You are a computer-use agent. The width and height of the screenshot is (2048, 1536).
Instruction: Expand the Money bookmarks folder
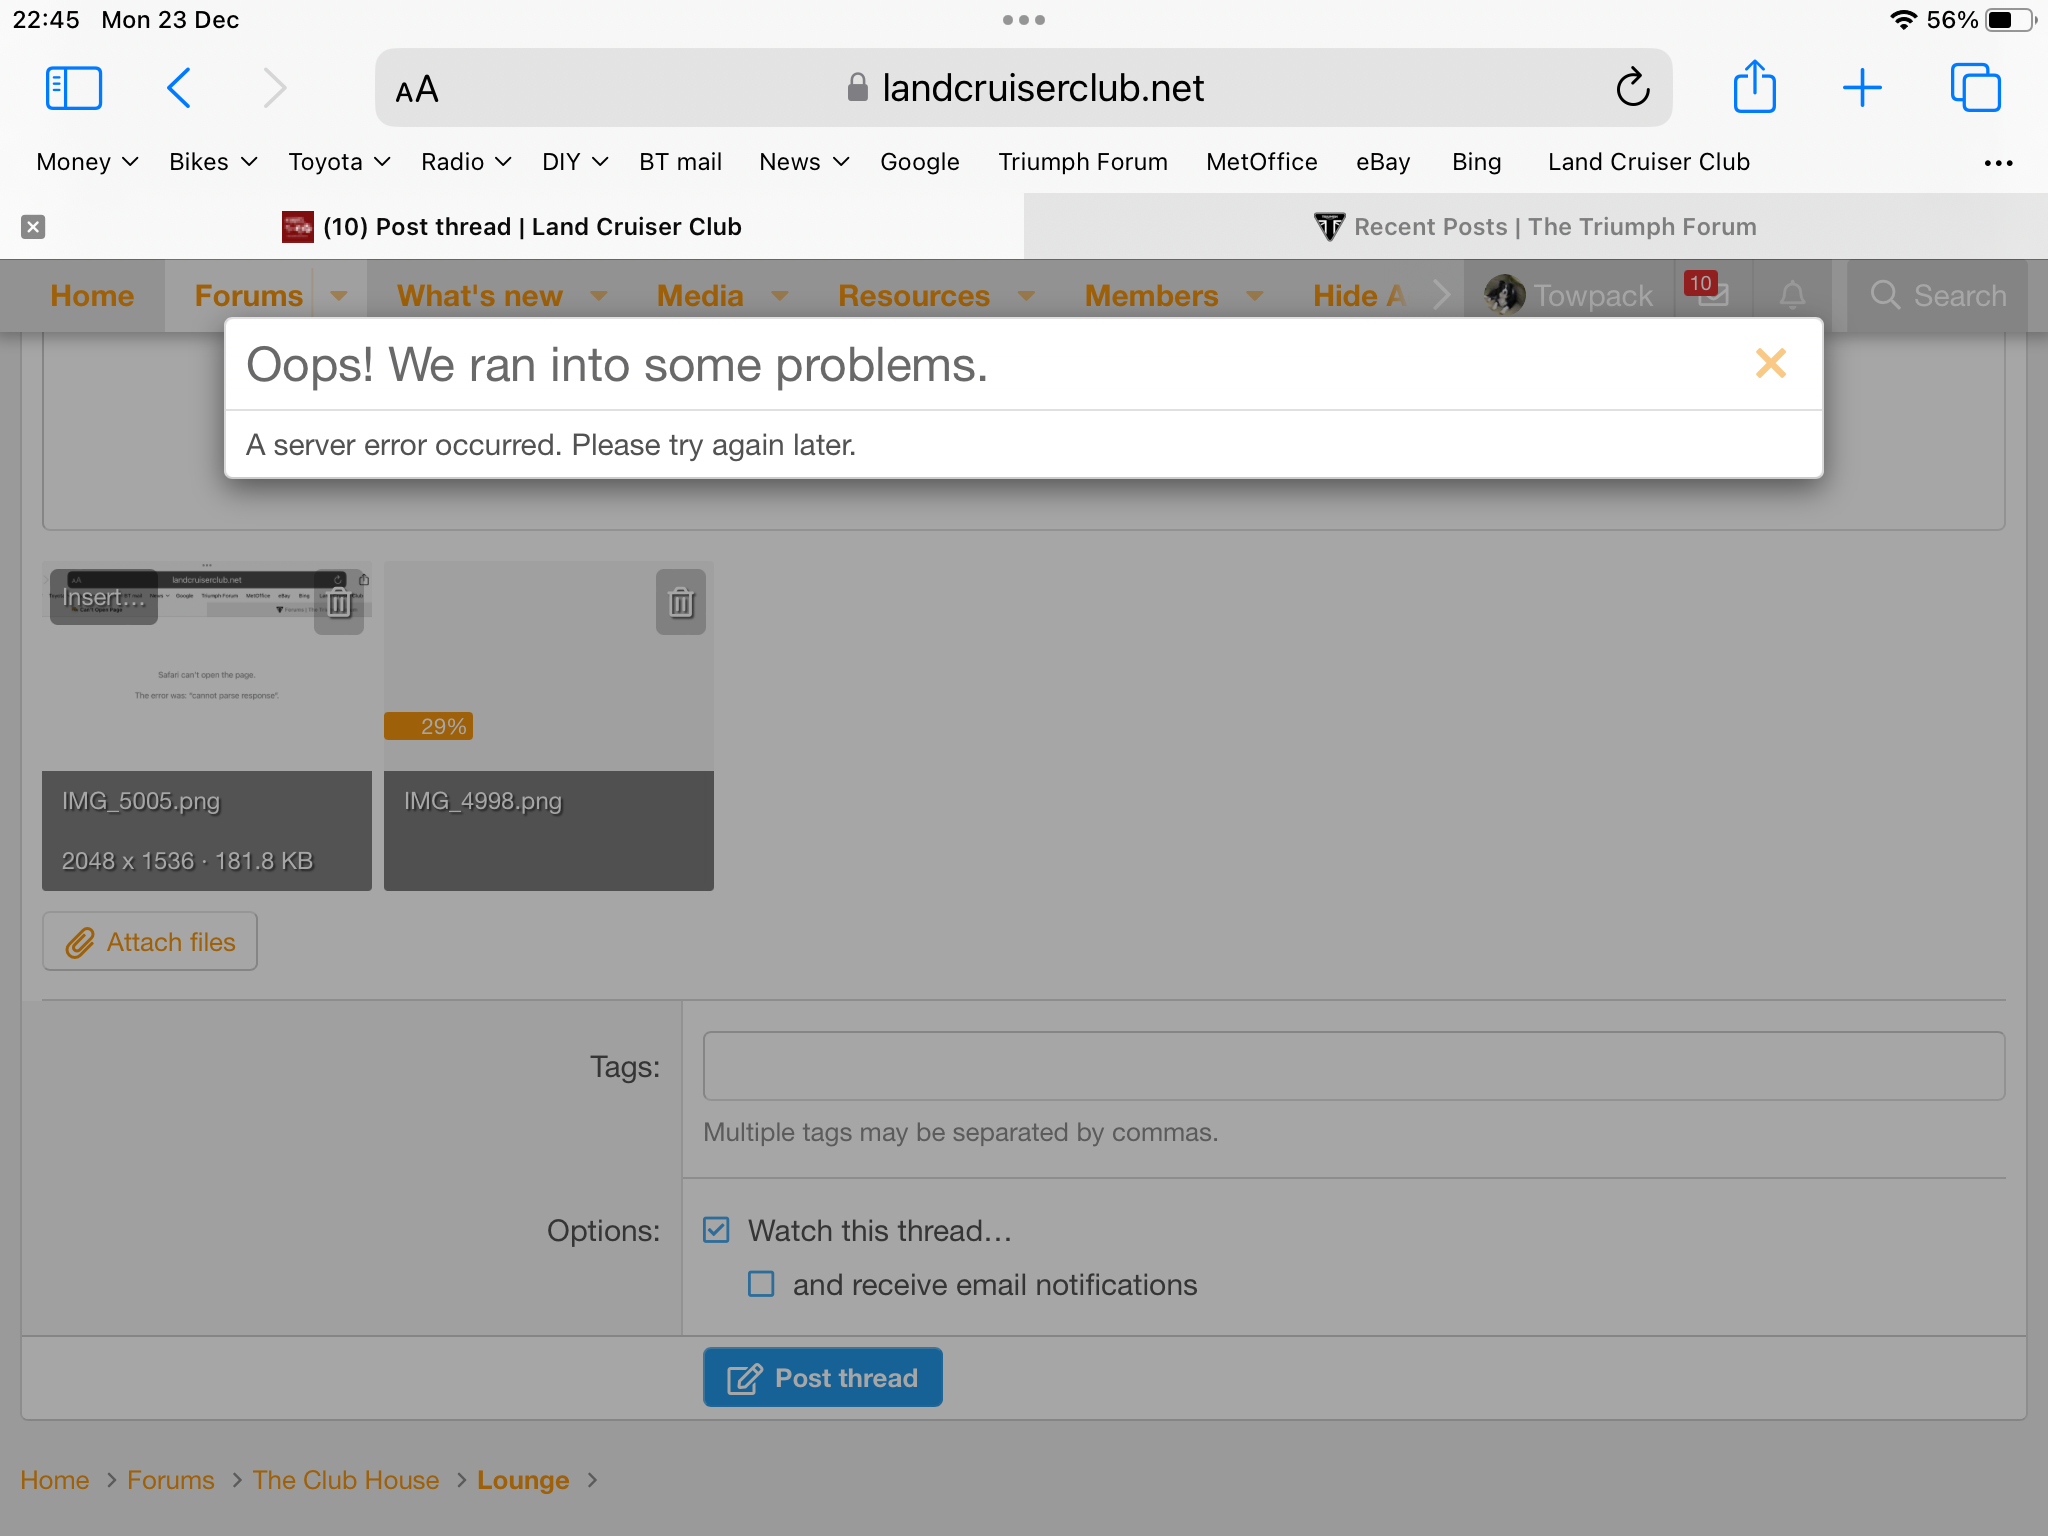[x=87, y=162]
